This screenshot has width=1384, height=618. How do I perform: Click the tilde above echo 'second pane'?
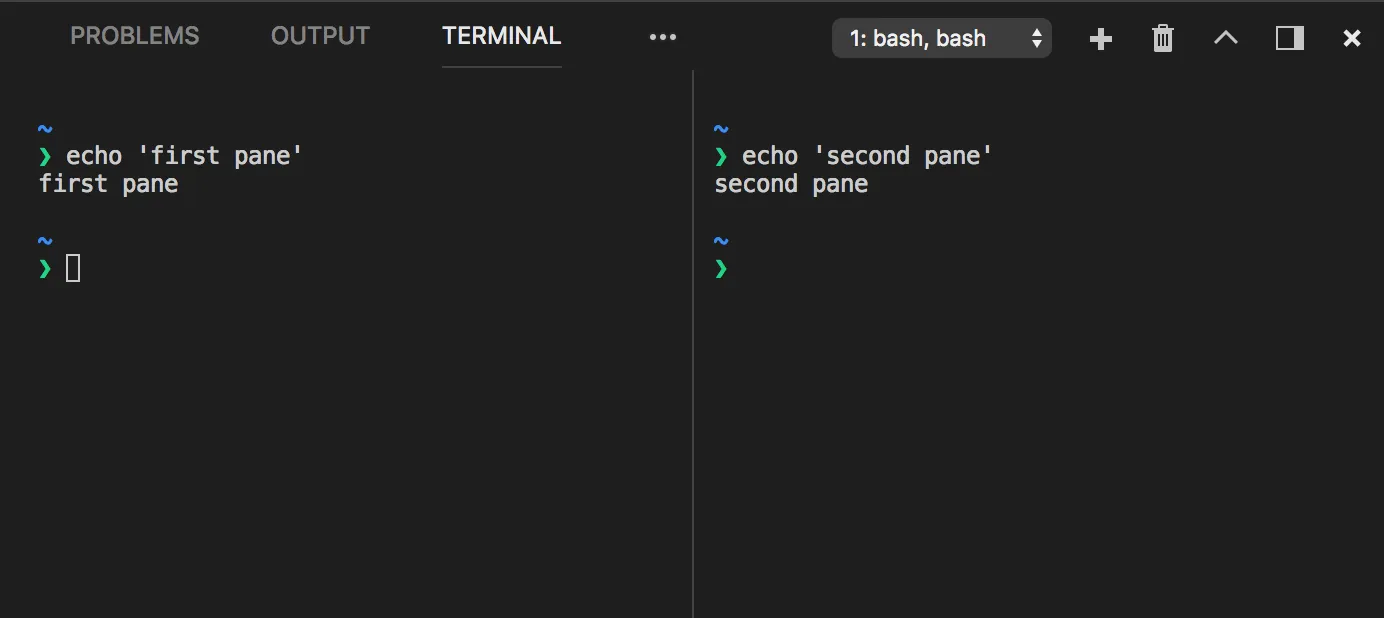(721, 129)
